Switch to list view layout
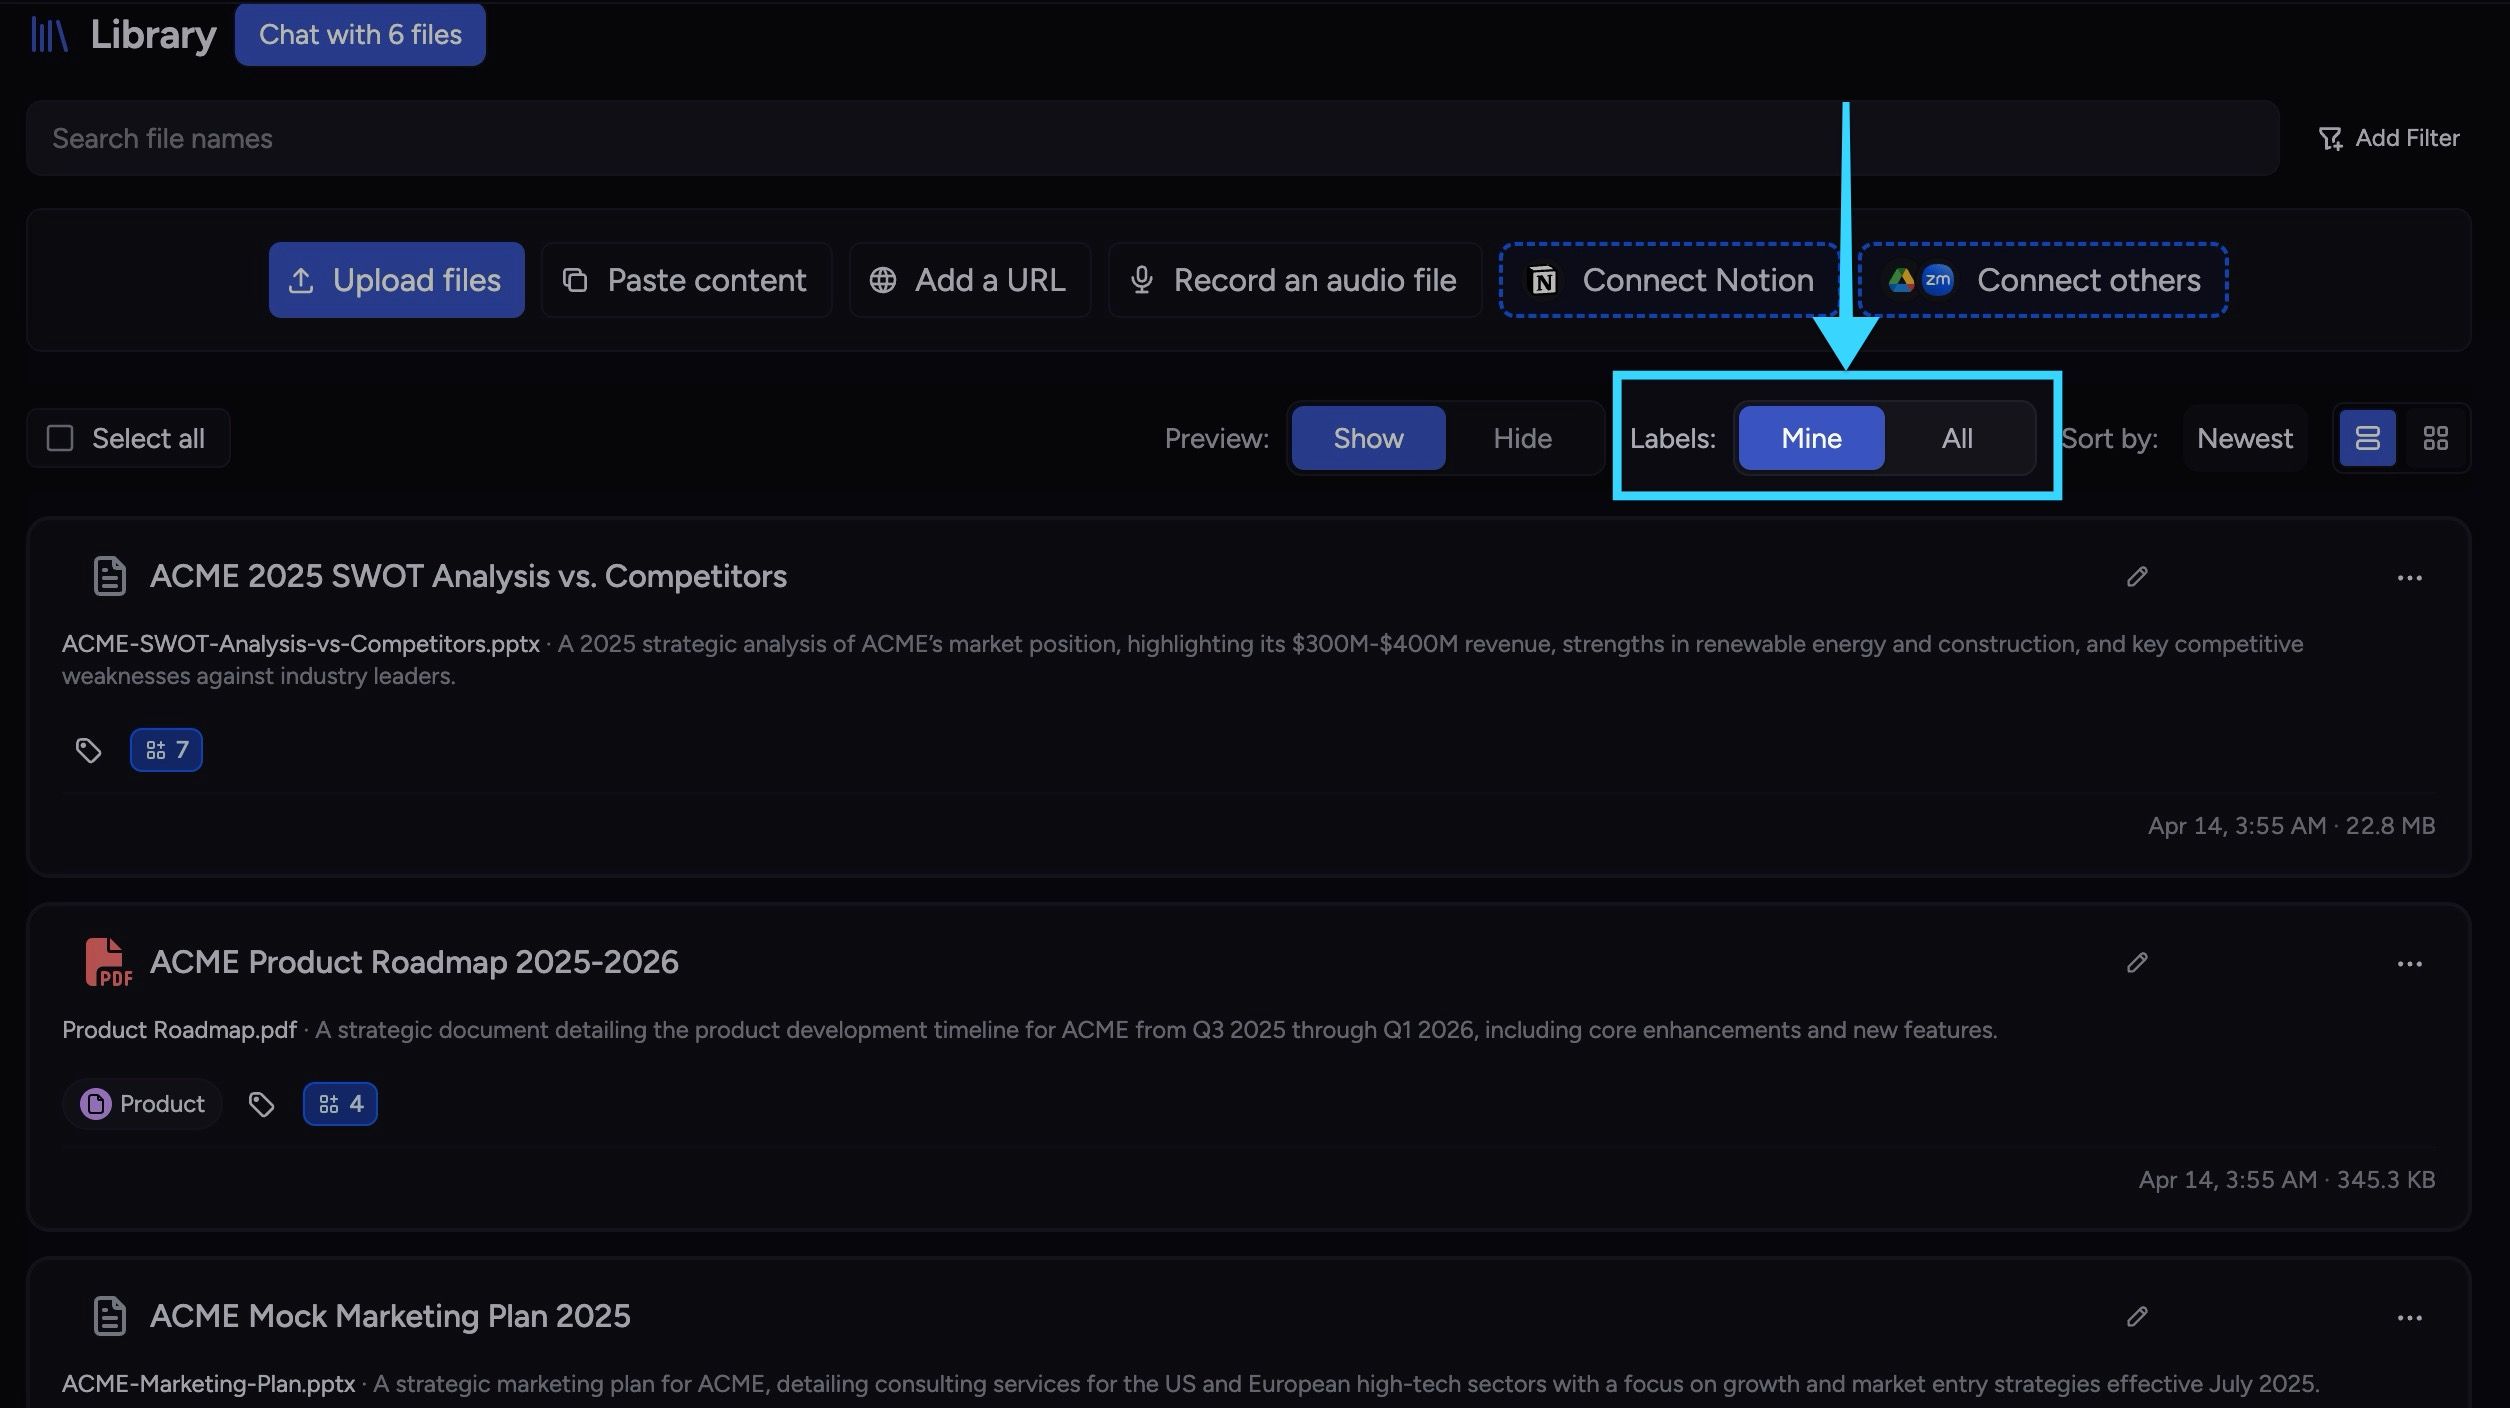 click(x=2367, y=438)
